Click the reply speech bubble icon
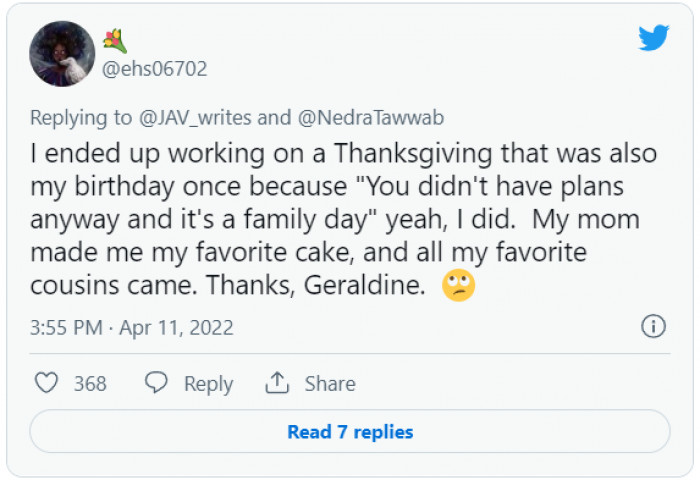 (156, 383)
